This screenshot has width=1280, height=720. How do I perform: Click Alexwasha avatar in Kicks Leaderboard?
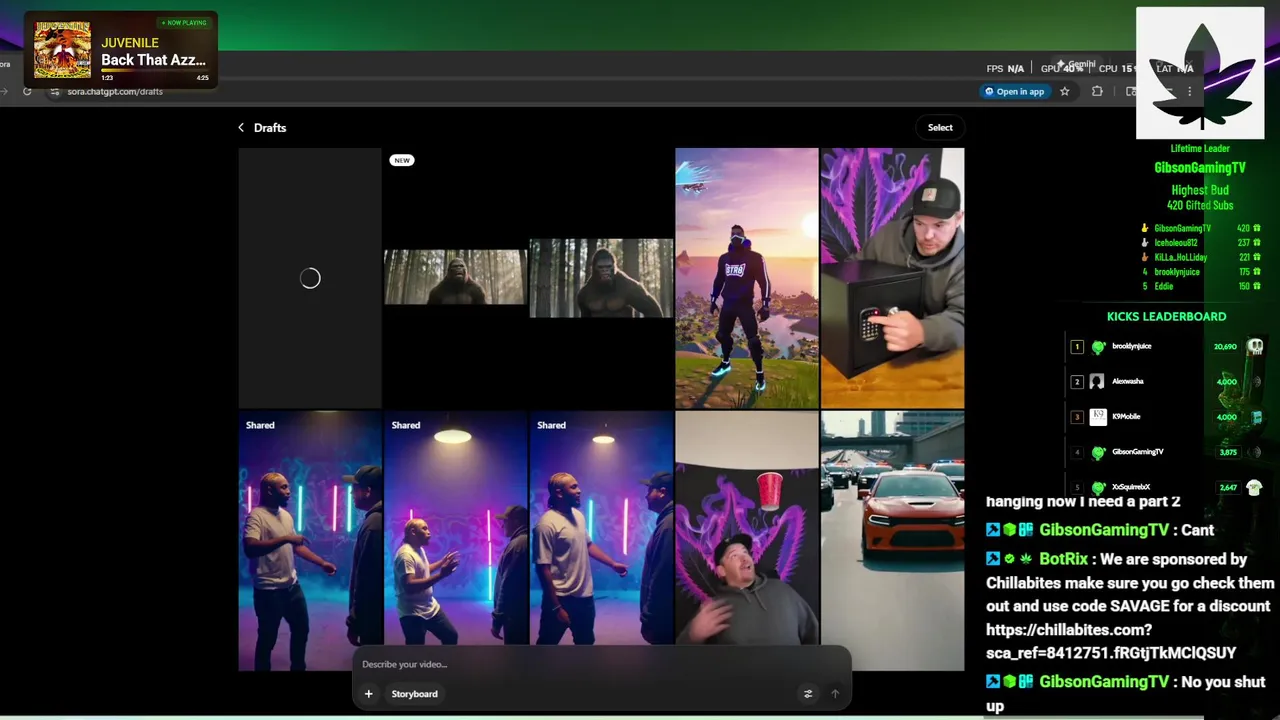(x=1098, y=382)
